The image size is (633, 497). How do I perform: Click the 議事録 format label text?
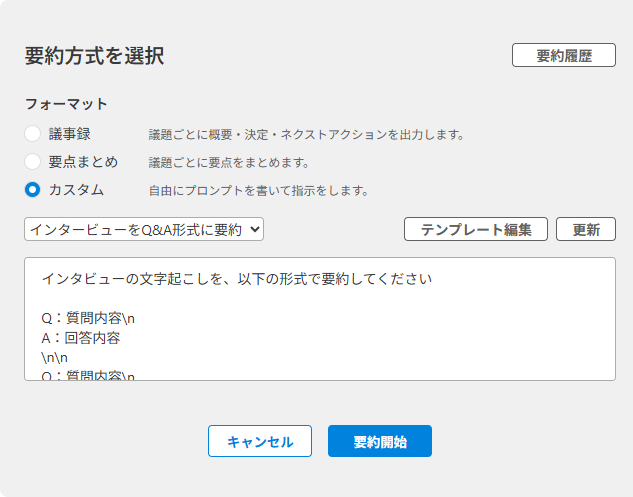point(70,134)
